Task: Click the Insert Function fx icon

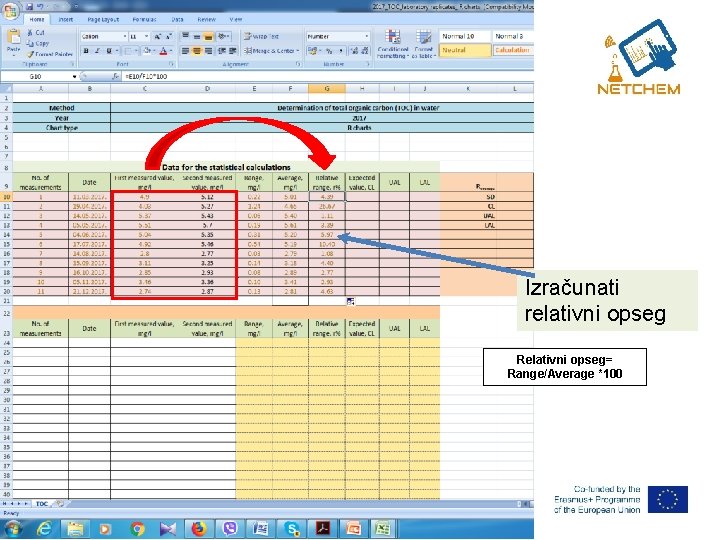Action: (115, 76)
